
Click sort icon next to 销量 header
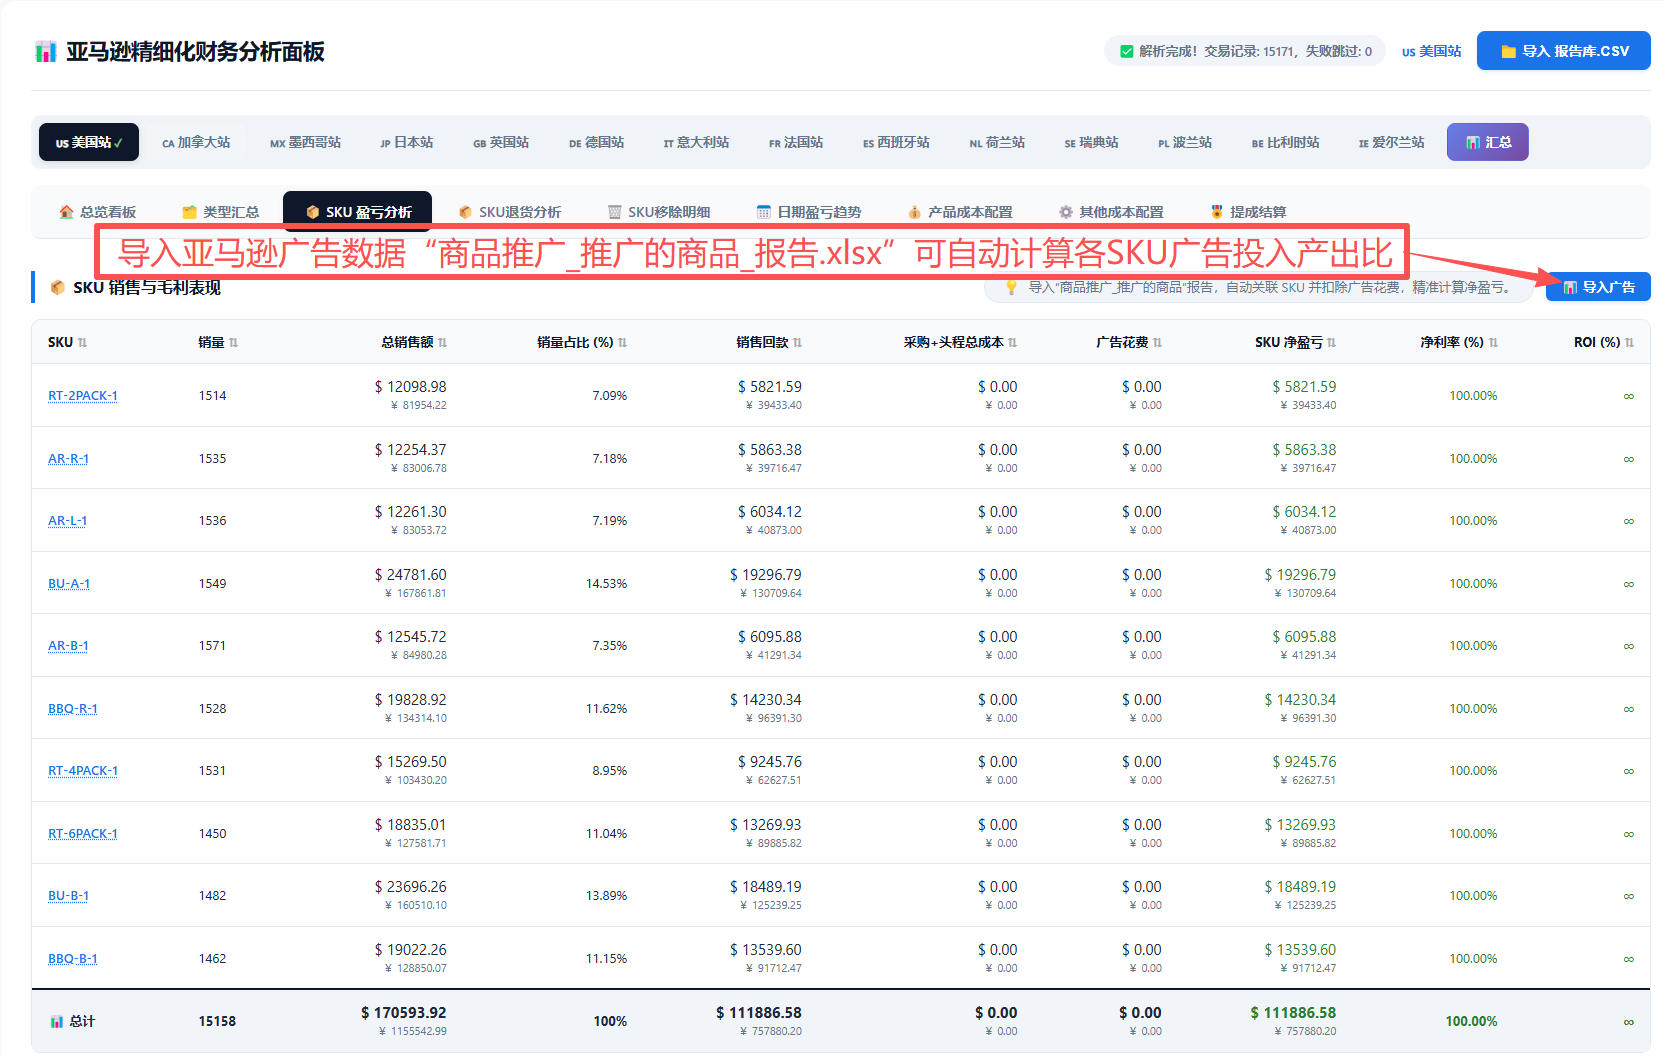(x=233, y=343)
